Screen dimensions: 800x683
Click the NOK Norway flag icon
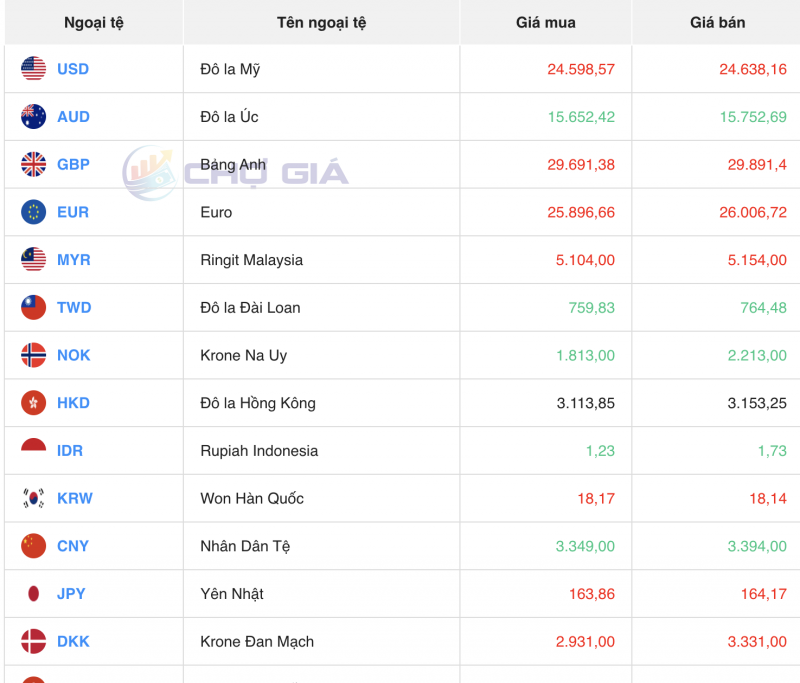pyautogui.click(x=33, y=355)
